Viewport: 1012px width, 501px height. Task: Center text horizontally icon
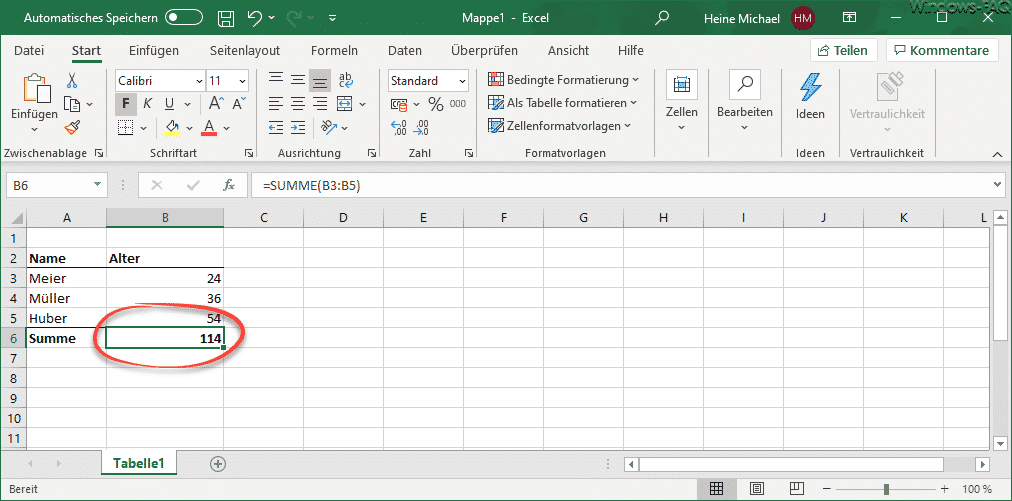click(x=298, y=103)
